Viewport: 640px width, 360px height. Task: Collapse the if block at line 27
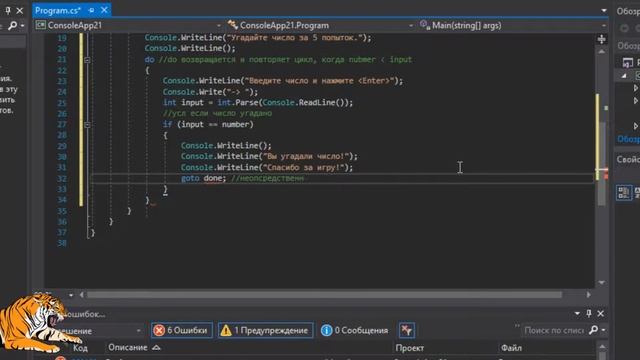87,124
